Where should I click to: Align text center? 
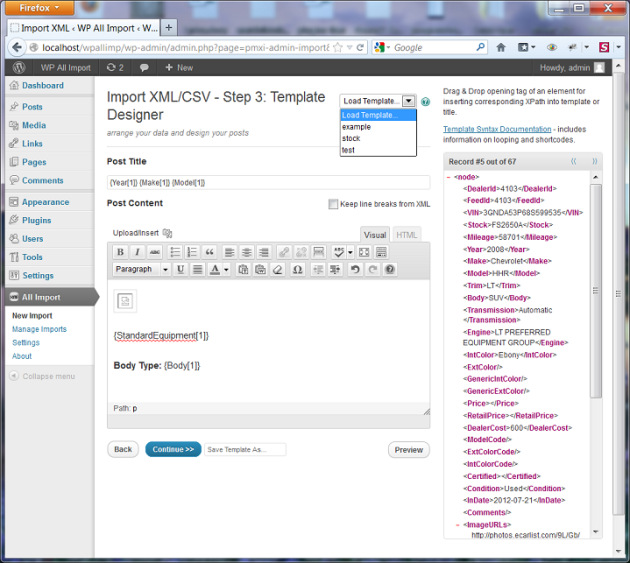click(246, 252)
